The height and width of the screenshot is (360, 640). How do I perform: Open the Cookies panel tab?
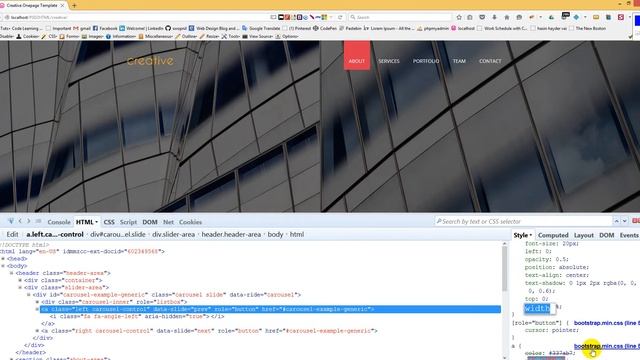(190, 222)
